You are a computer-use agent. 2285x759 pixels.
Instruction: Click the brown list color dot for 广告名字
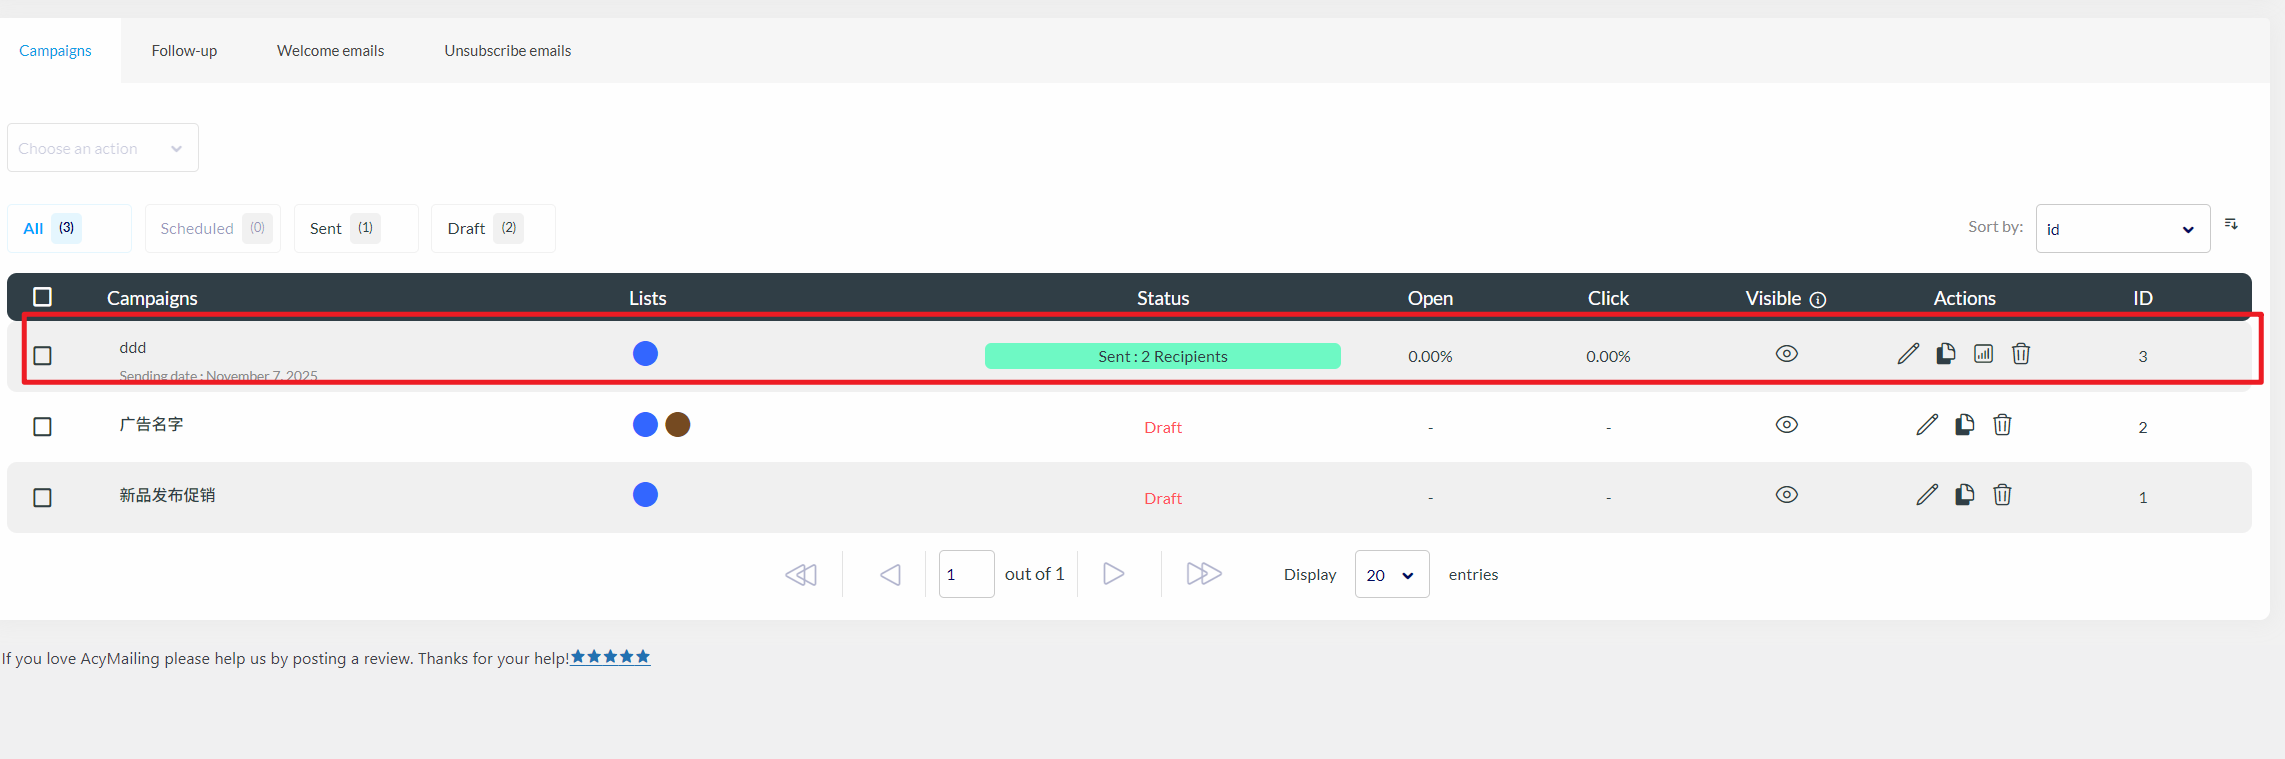point(678,425)
